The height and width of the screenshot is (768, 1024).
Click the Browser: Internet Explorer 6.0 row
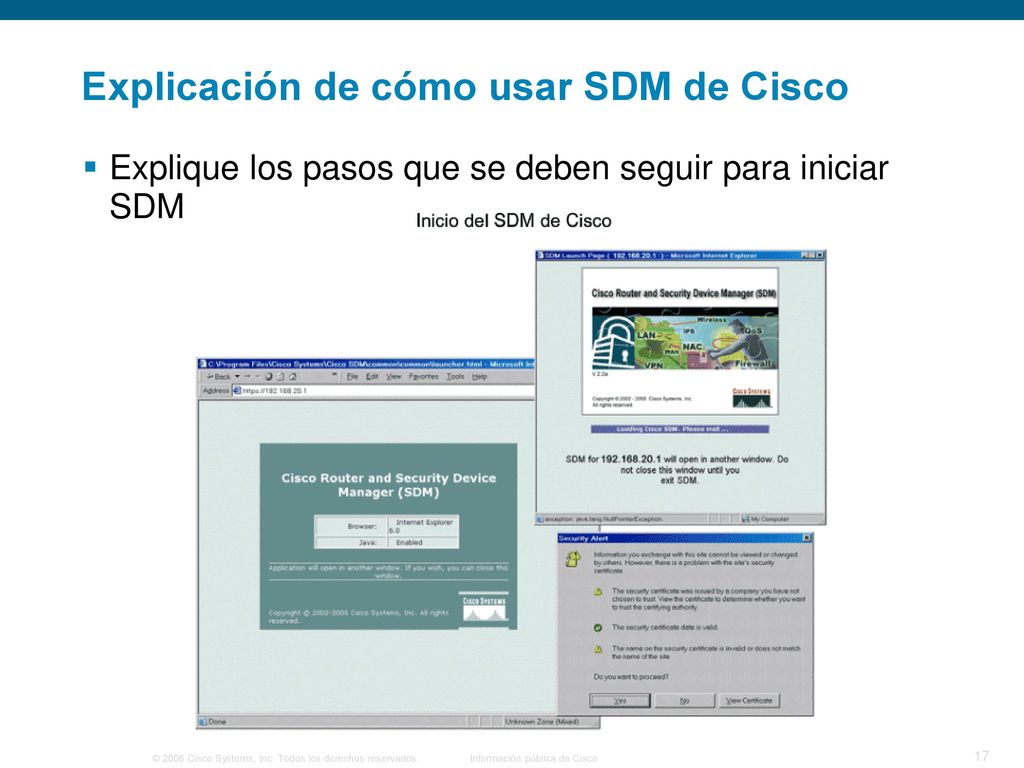click(x=387, y=526)
